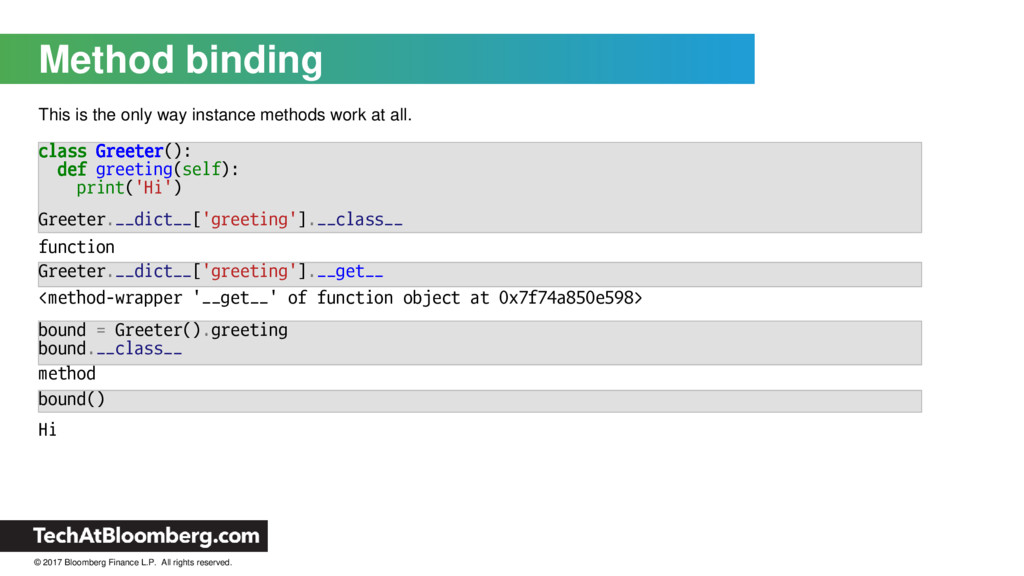Click the print('Hi') statement
This screenshot has width=1024, height=576.
tap(129, 187)
